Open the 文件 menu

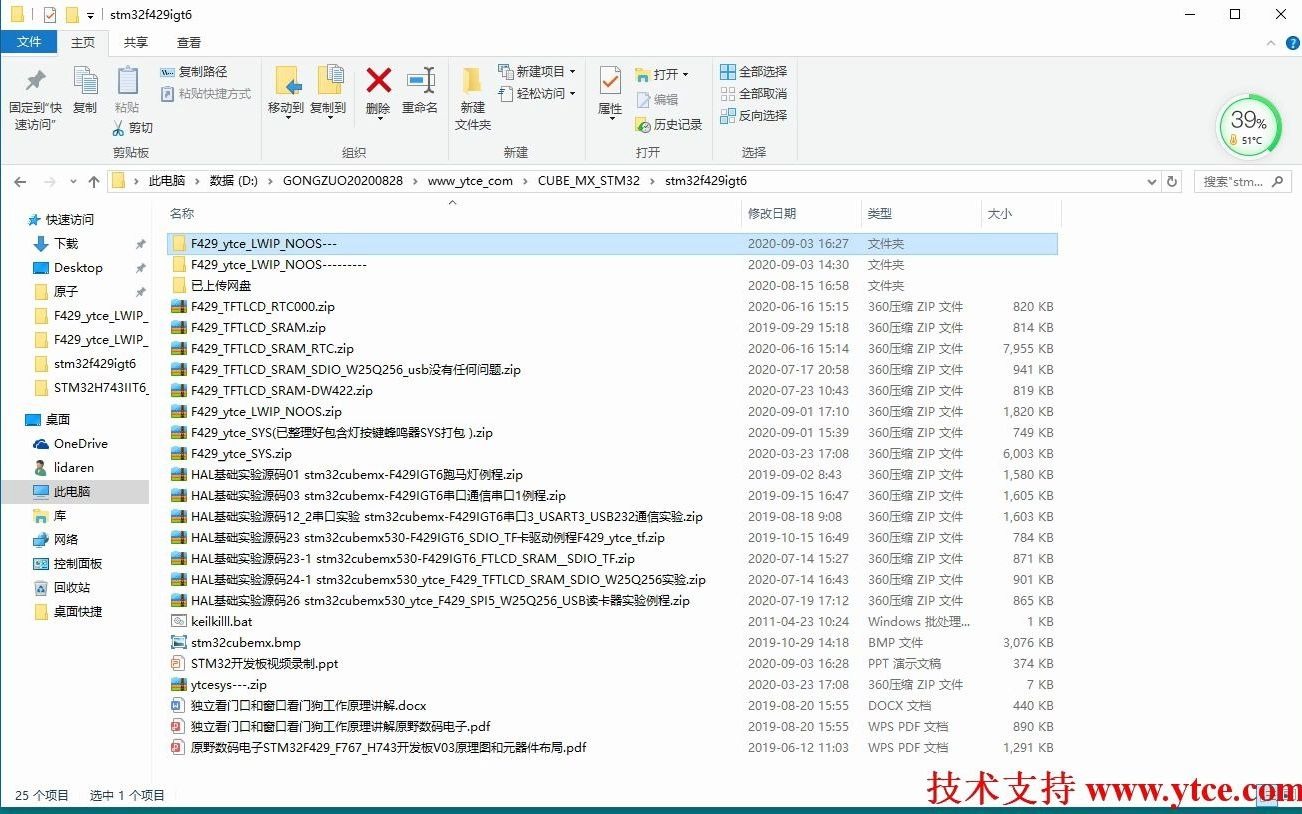coord(30,42)
